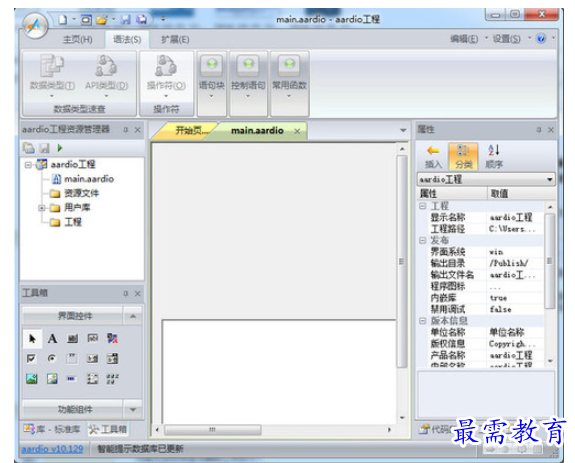Open the 控制语句 dropdown button
The width and height of the screenshot is (575, 463).
coord(248,84)
